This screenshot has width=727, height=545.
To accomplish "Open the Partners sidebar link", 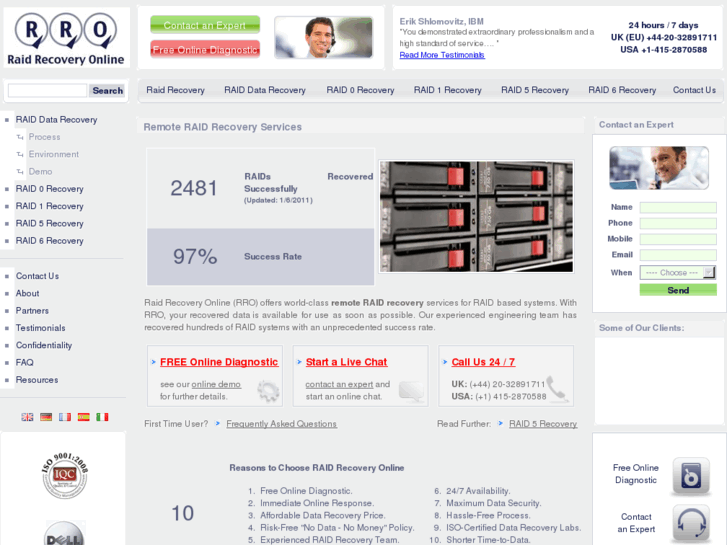I will (x=32, y=311).
